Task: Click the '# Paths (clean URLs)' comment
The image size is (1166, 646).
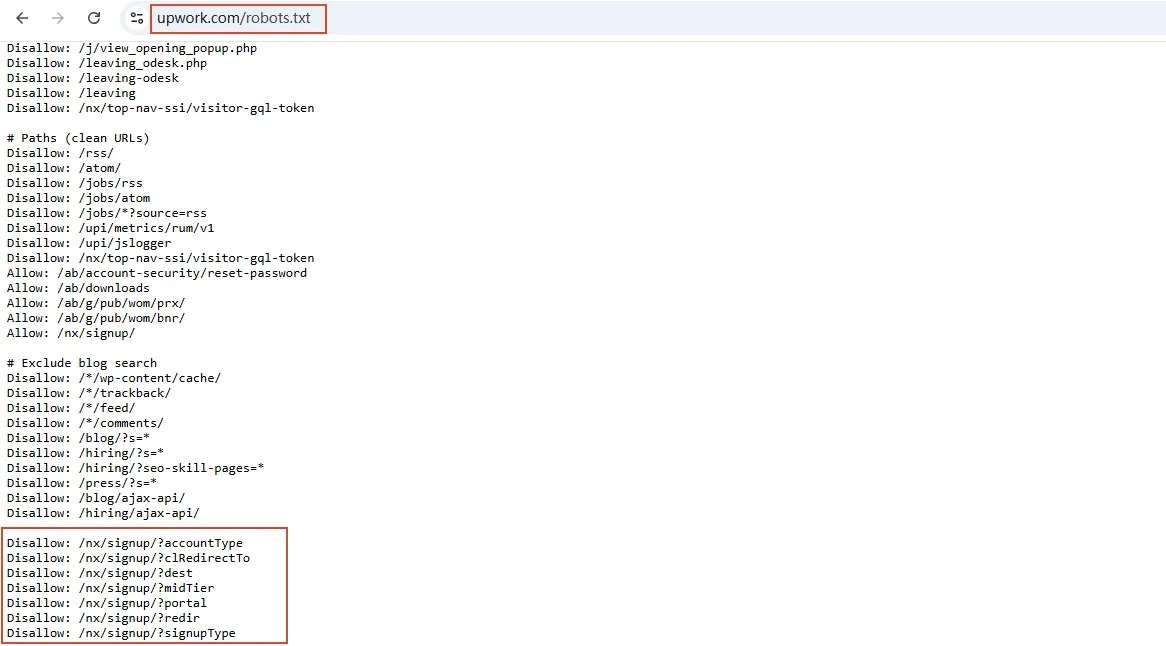Action: point(78,138)
